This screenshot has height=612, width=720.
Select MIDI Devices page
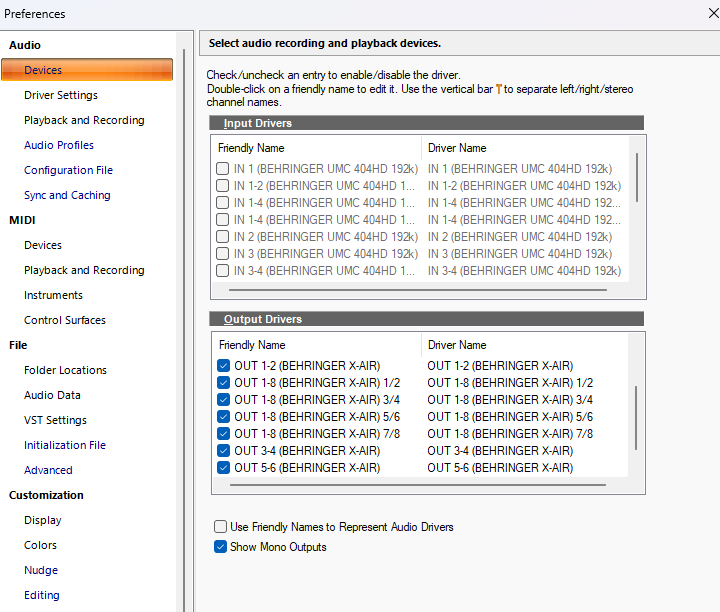[43, 245]
